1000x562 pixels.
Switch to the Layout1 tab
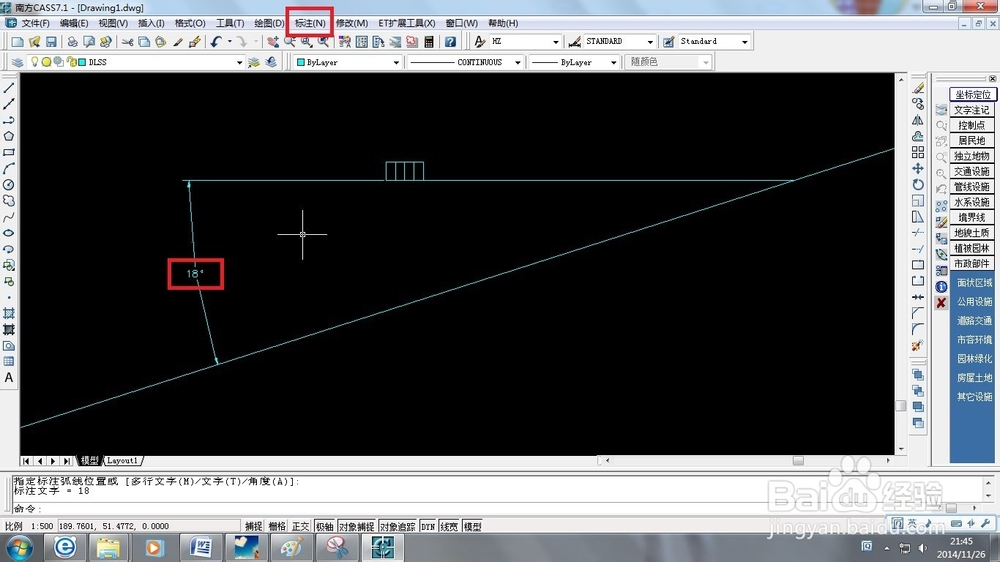(x=122, y=461)
